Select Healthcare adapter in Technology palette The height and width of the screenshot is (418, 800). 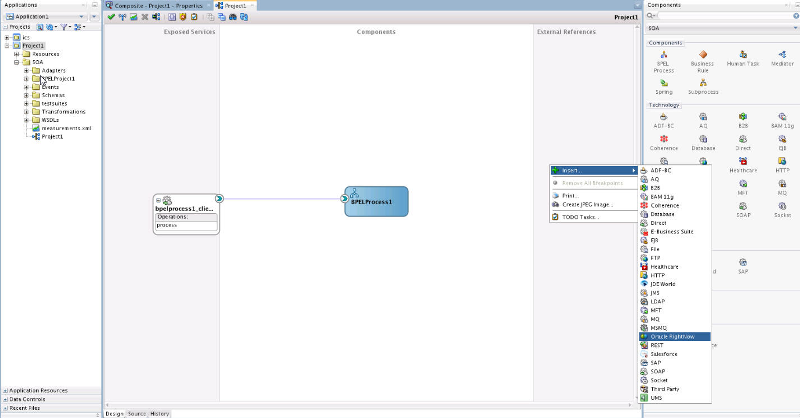[x=743, y=165]
